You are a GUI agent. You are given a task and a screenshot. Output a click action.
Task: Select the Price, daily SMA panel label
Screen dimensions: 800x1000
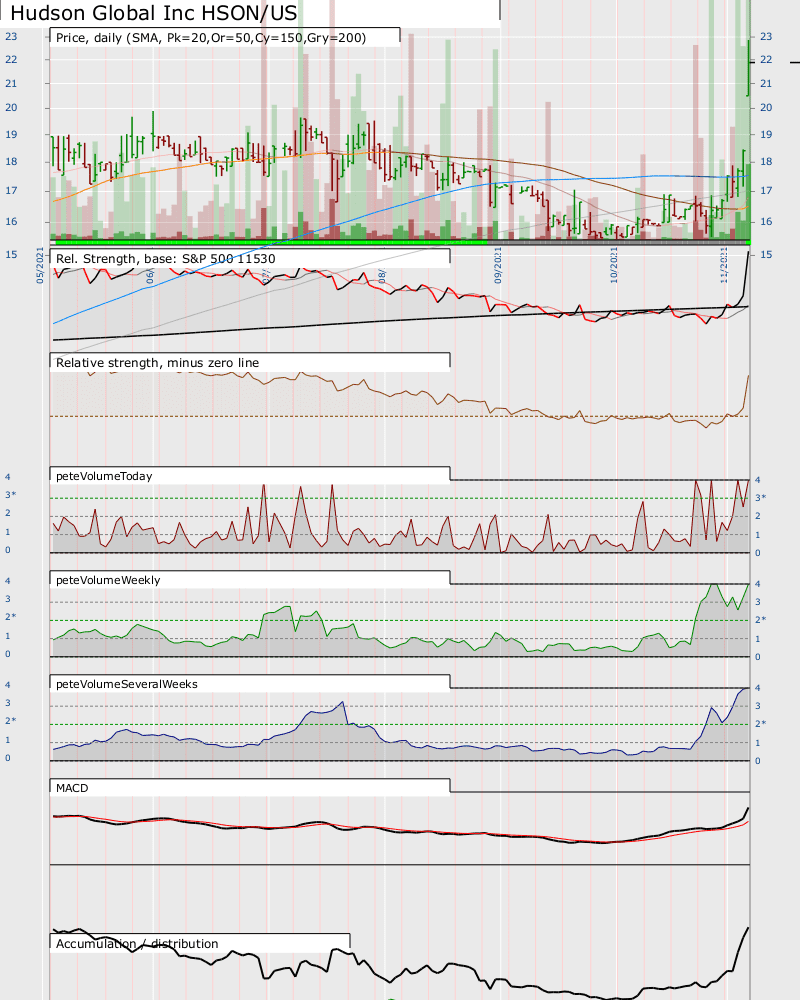[211, 38]
